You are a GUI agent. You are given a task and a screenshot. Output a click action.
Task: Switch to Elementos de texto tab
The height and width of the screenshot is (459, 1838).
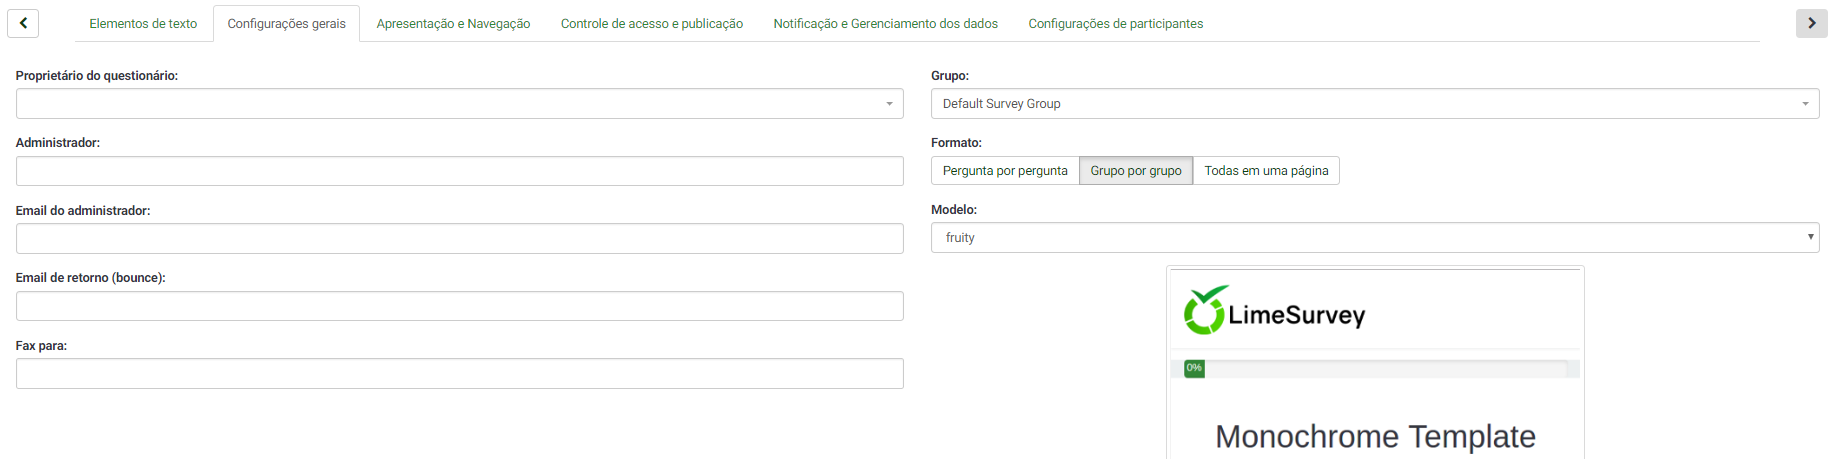[x=143, y=24]
